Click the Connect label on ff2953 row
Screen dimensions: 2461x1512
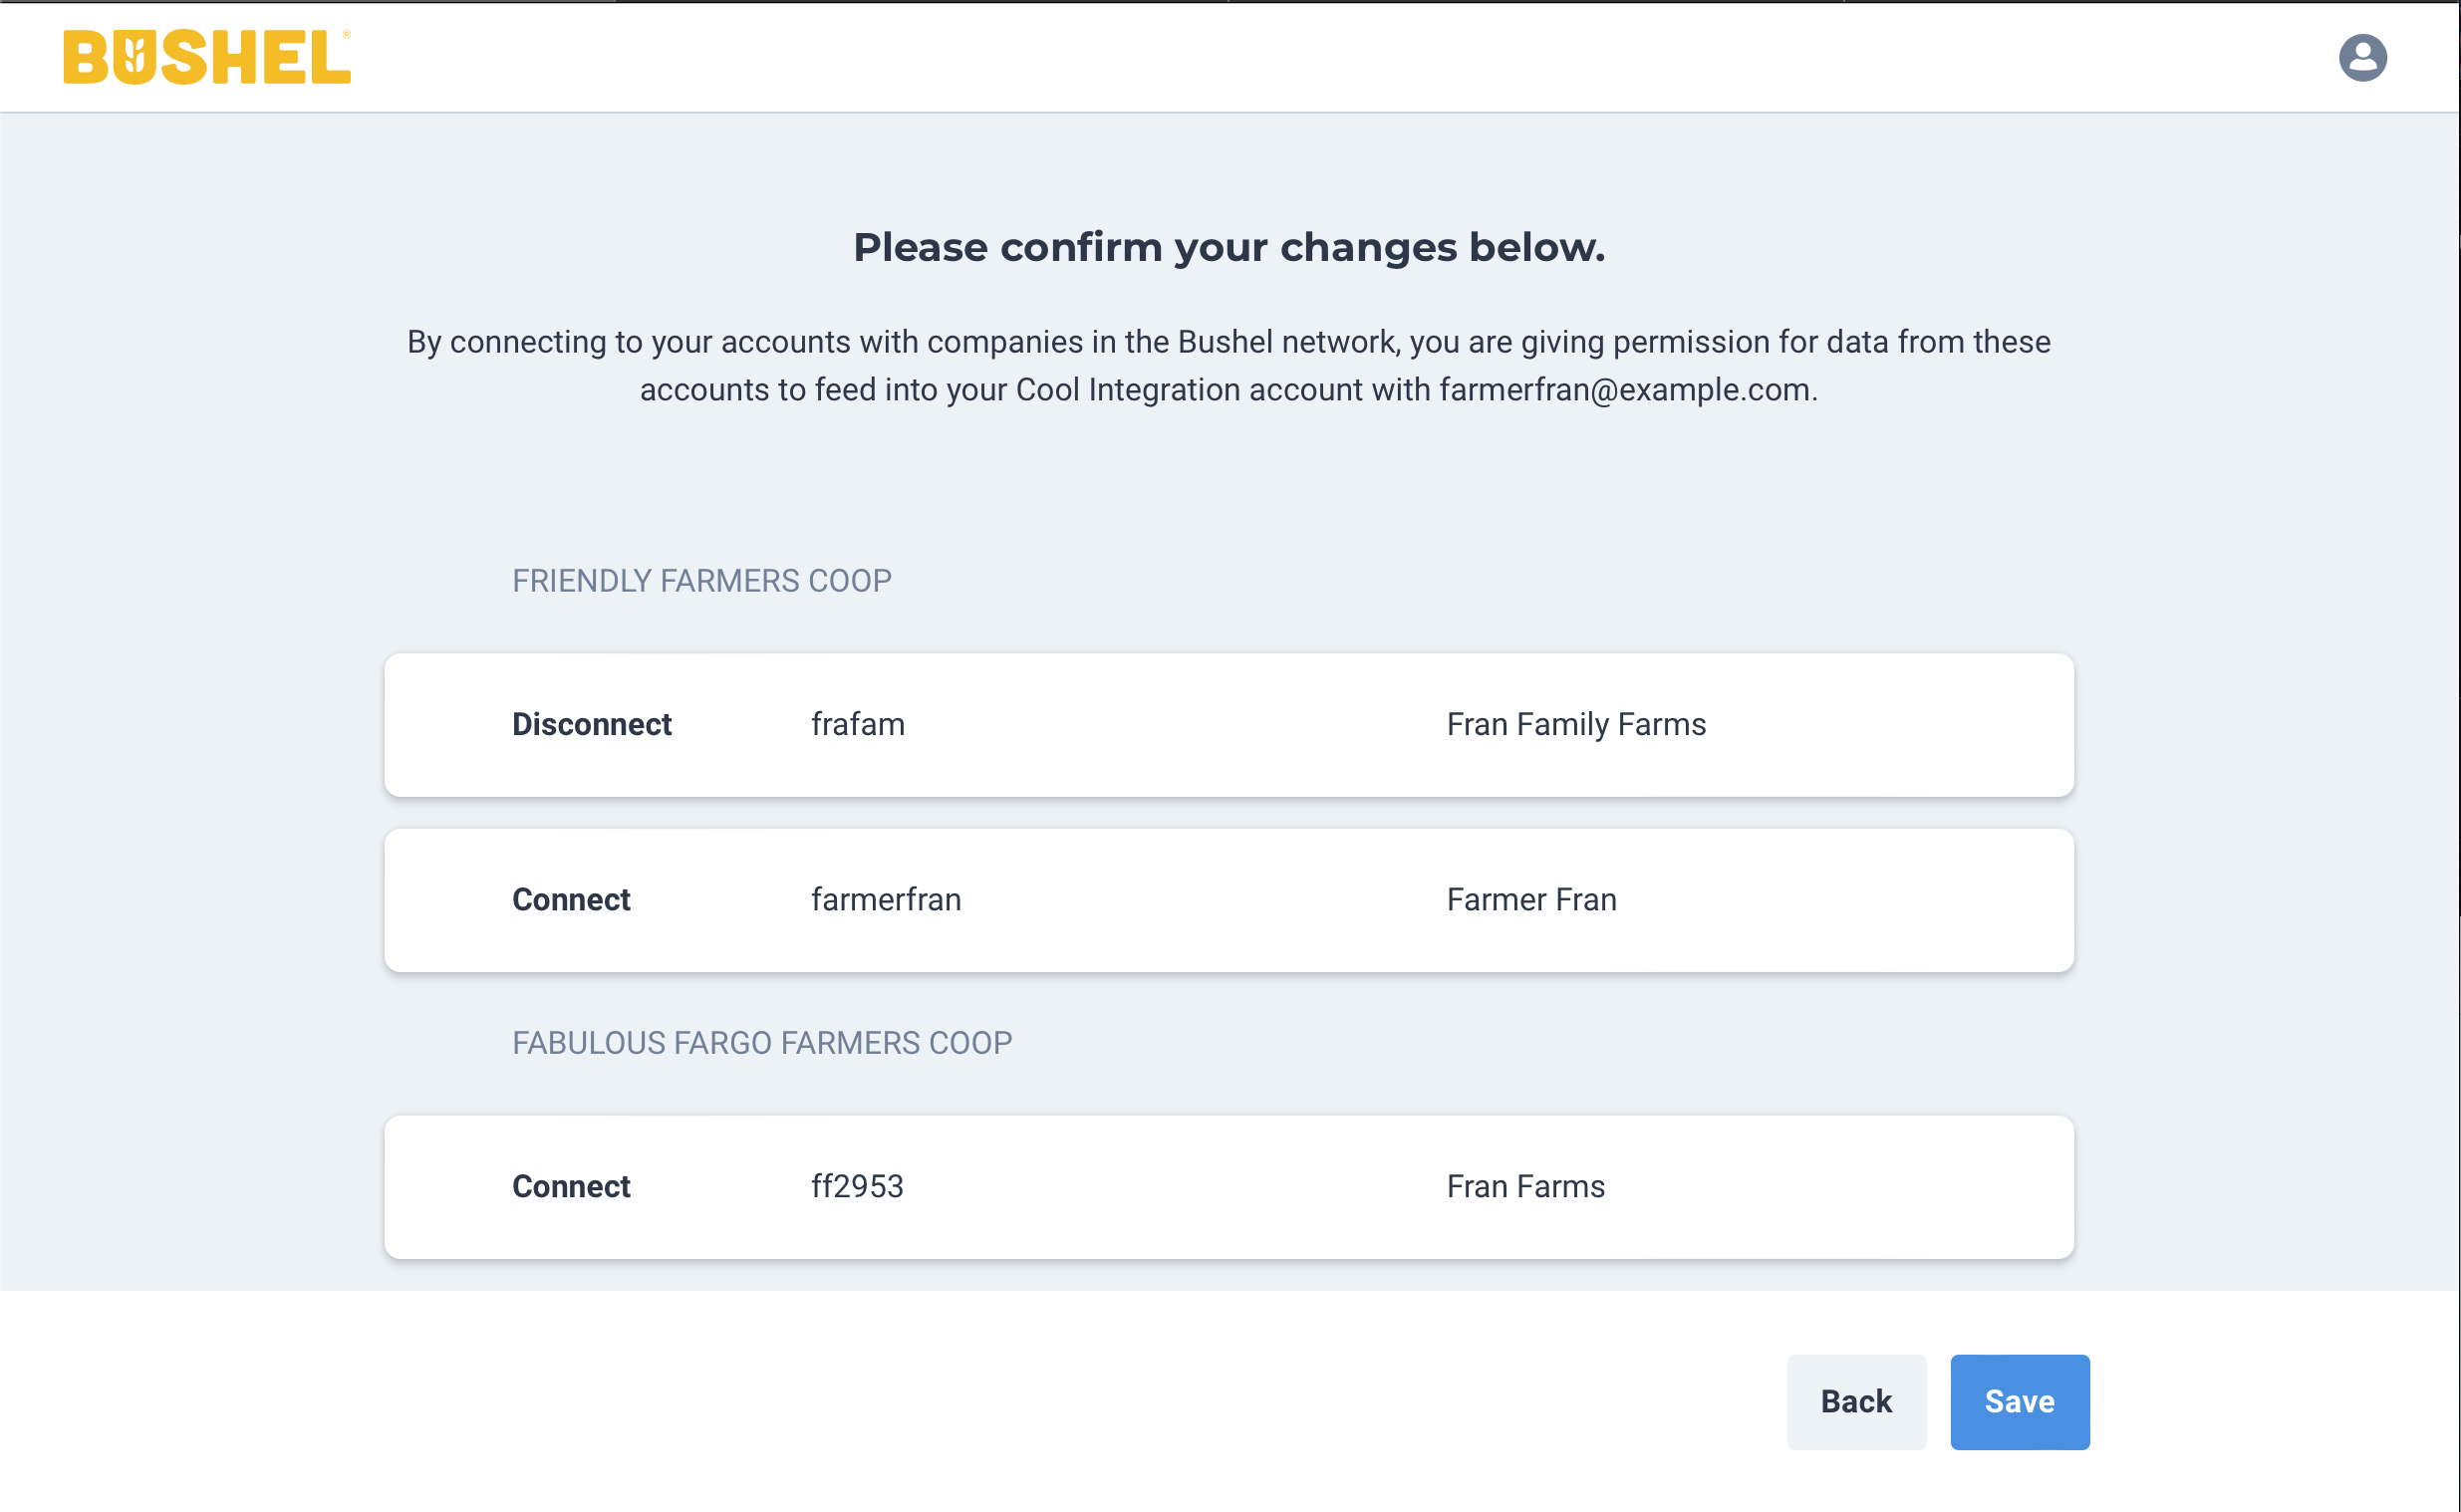[571, 1187]
